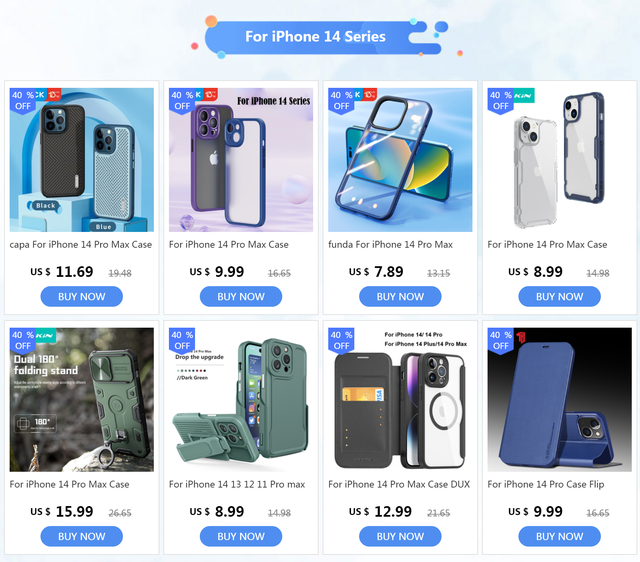Buy the flip case priced at 9.99
Viewport: 640px width, 562px height.
coord(560,536)
